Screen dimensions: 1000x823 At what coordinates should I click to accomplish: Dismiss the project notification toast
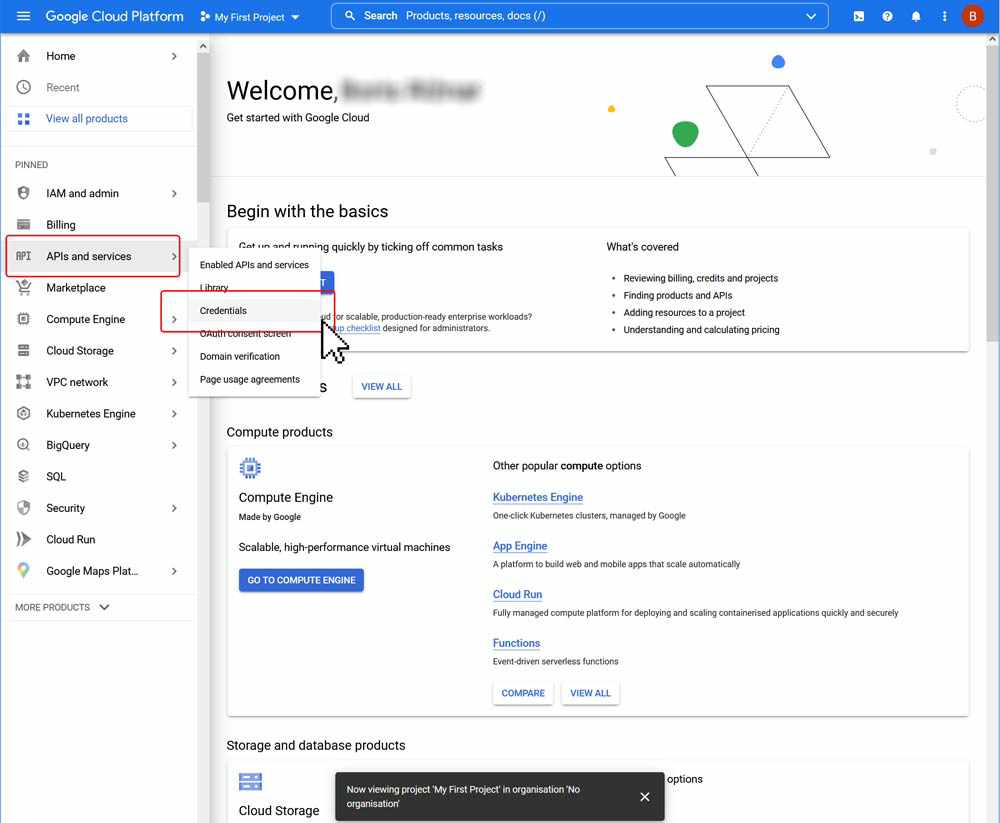[645, 797]
